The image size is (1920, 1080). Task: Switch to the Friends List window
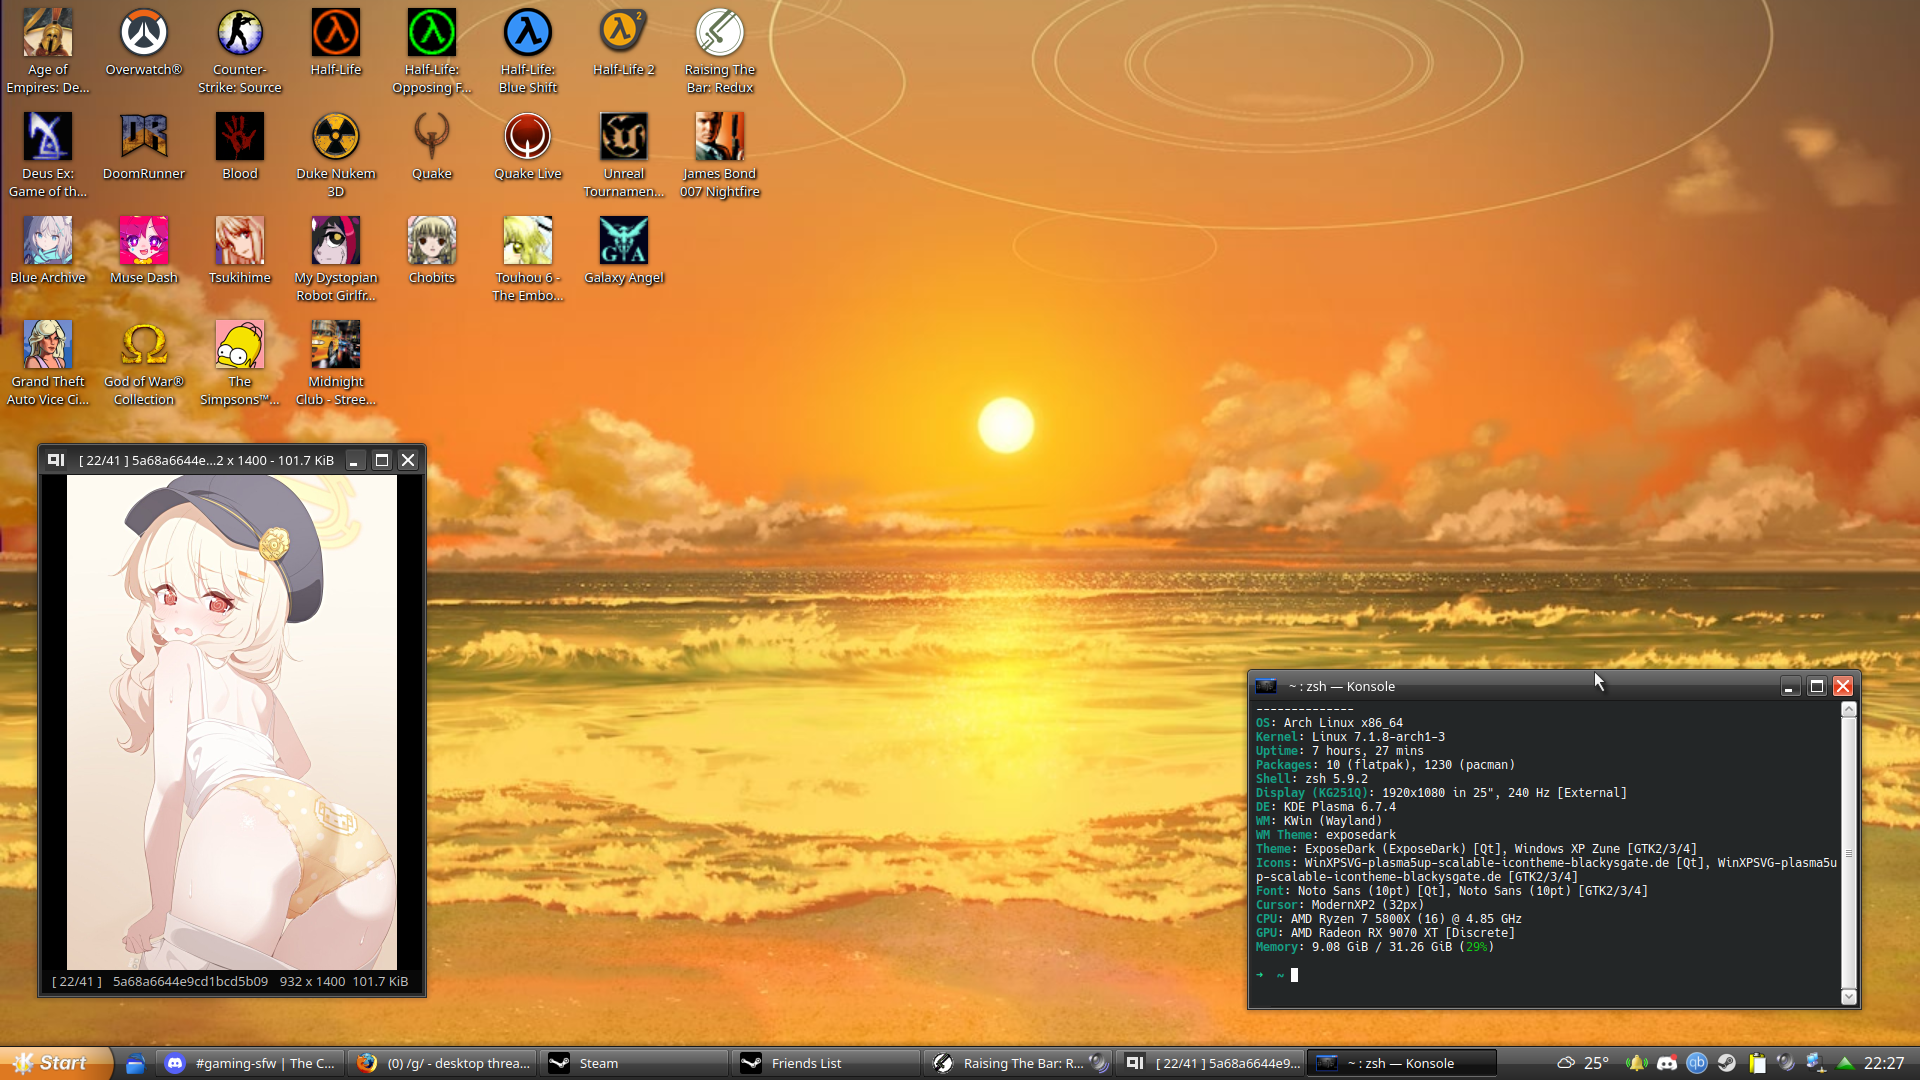pos(827,1063)
